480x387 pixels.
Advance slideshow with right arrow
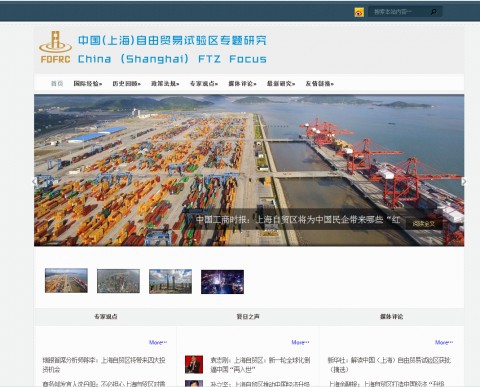pos(463,181)
